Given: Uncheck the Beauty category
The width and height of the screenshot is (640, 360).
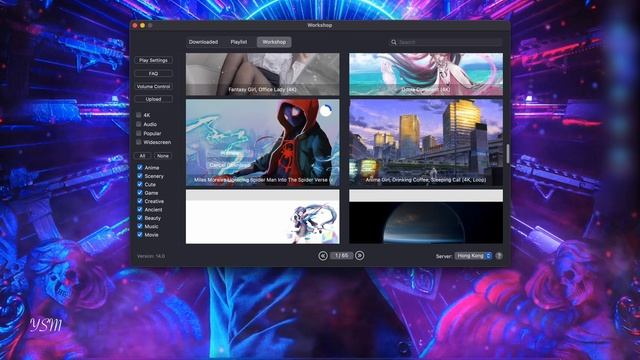Looking at the screenshot, I should click(140, 218).
